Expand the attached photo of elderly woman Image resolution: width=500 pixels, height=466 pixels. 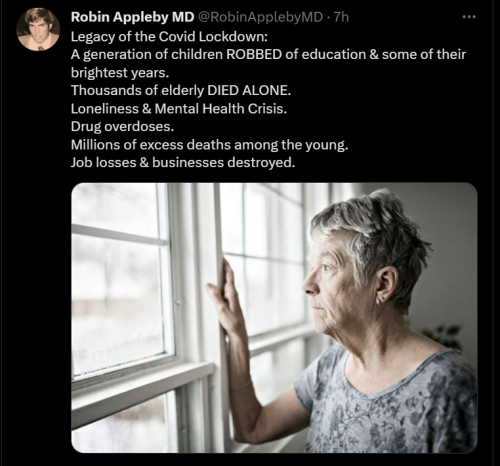pos(274,318)
